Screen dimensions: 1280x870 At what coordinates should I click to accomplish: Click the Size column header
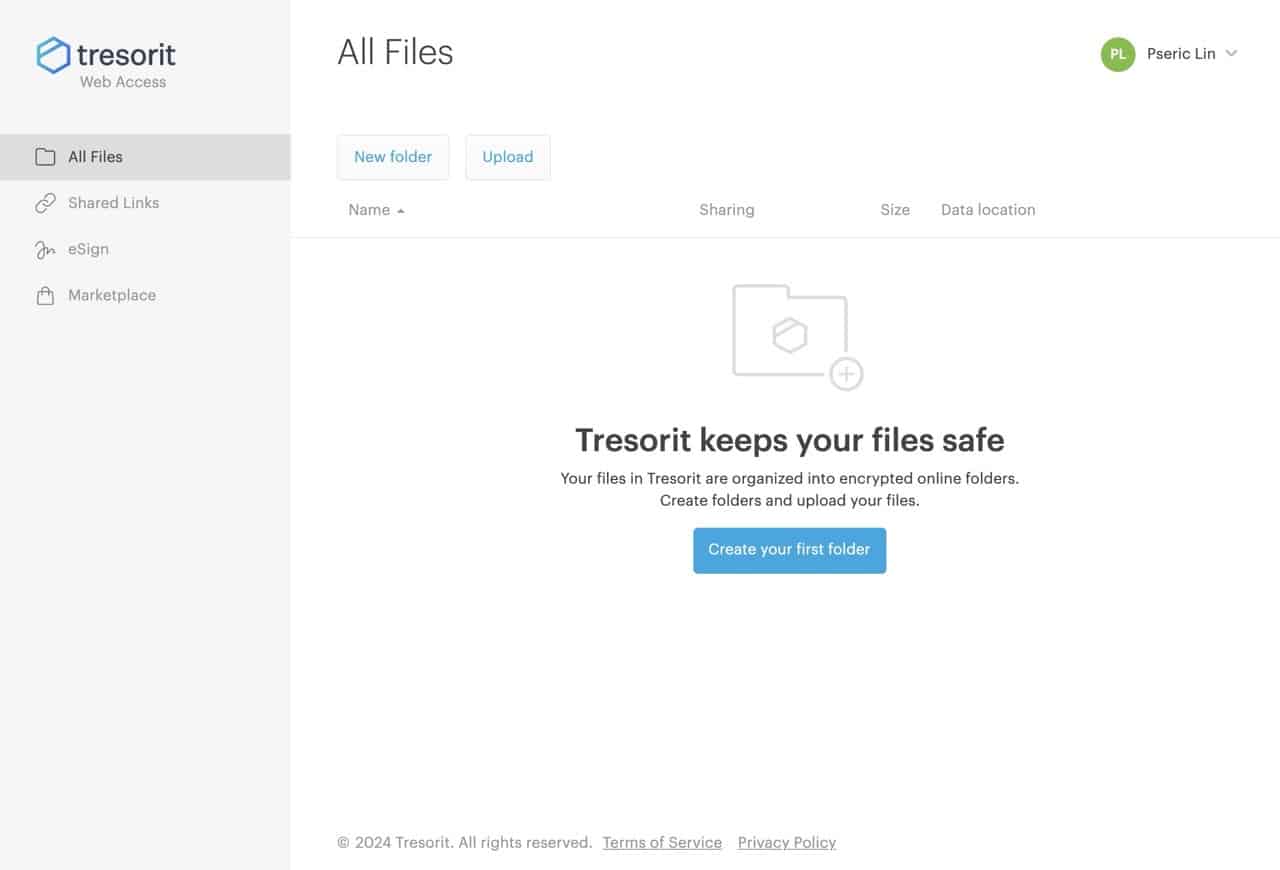(895, 210)
